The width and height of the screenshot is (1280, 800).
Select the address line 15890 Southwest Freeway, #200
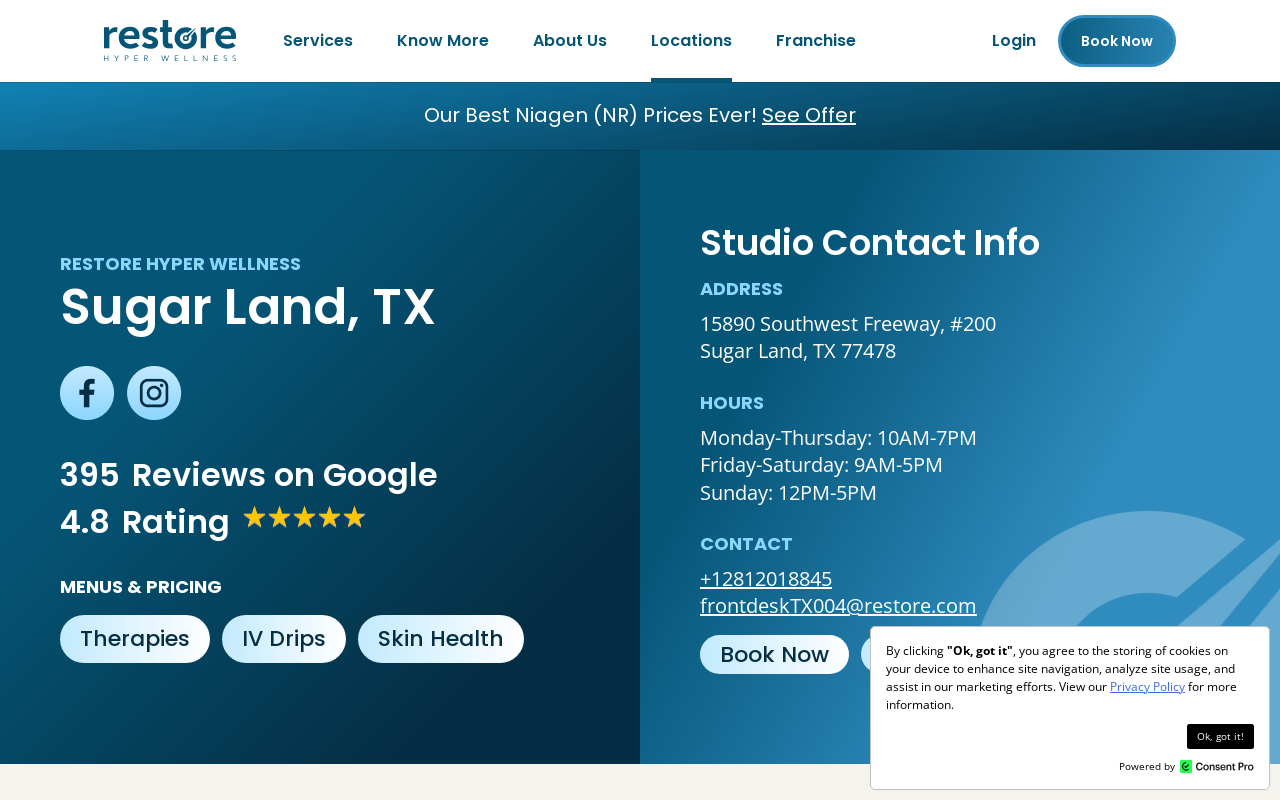tap(848, 324)
